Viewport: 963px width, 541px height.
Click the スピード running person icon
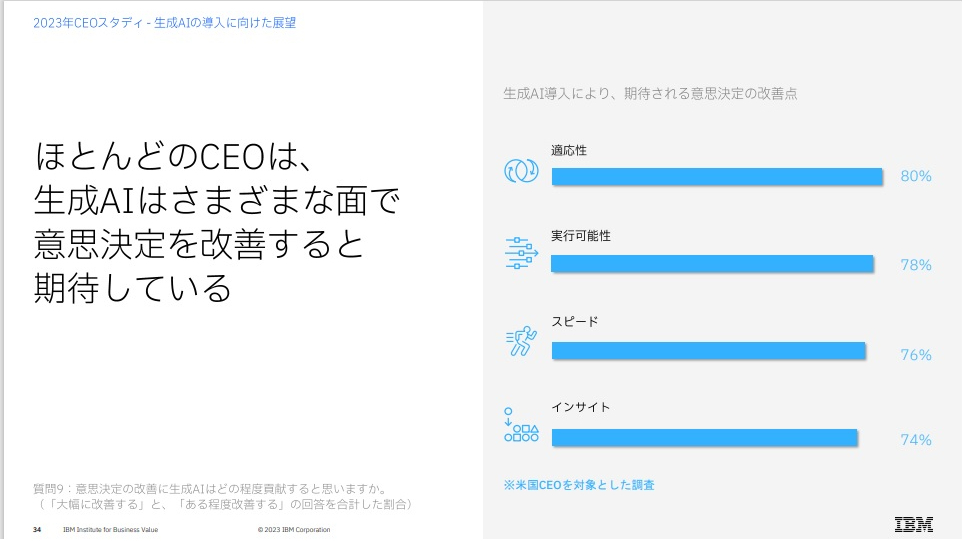[x=521, y=341]
